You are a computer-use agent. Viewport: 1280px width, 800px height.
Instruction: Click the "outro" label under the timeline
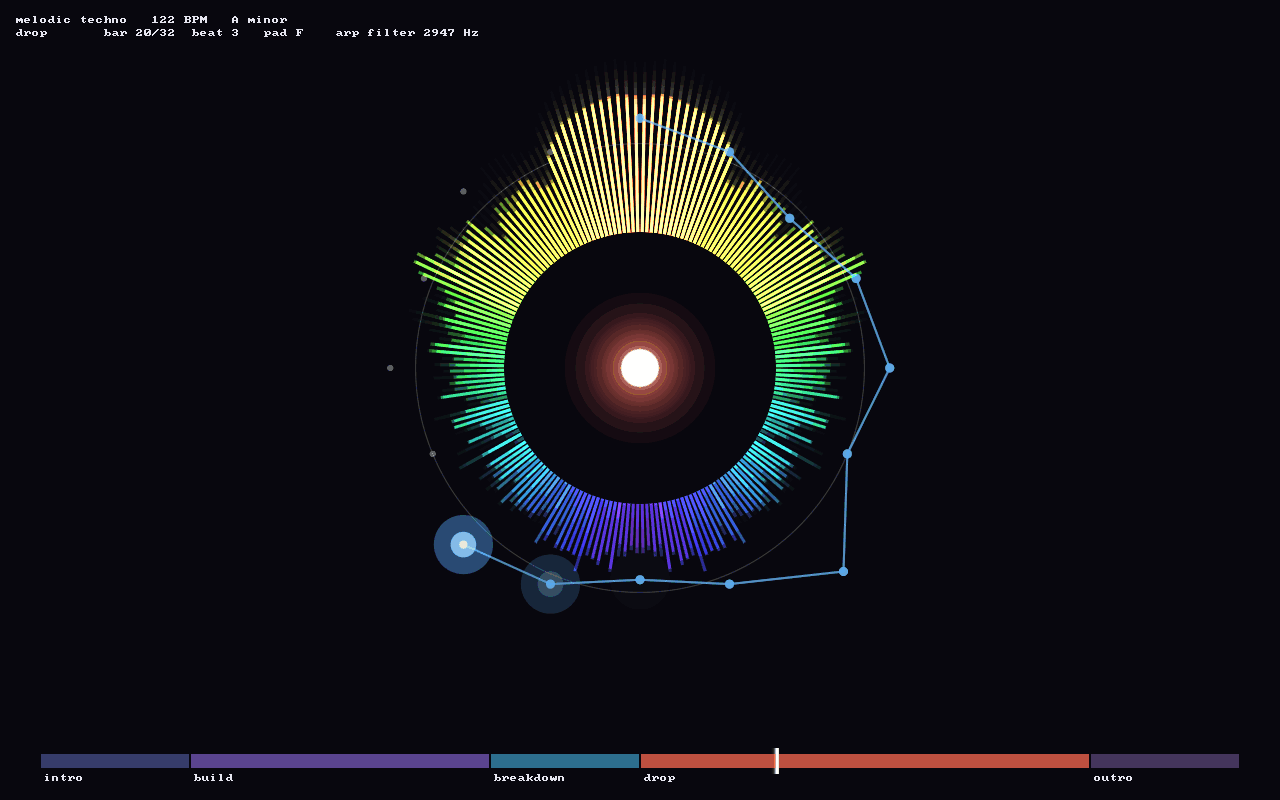tap(1113, 778)
